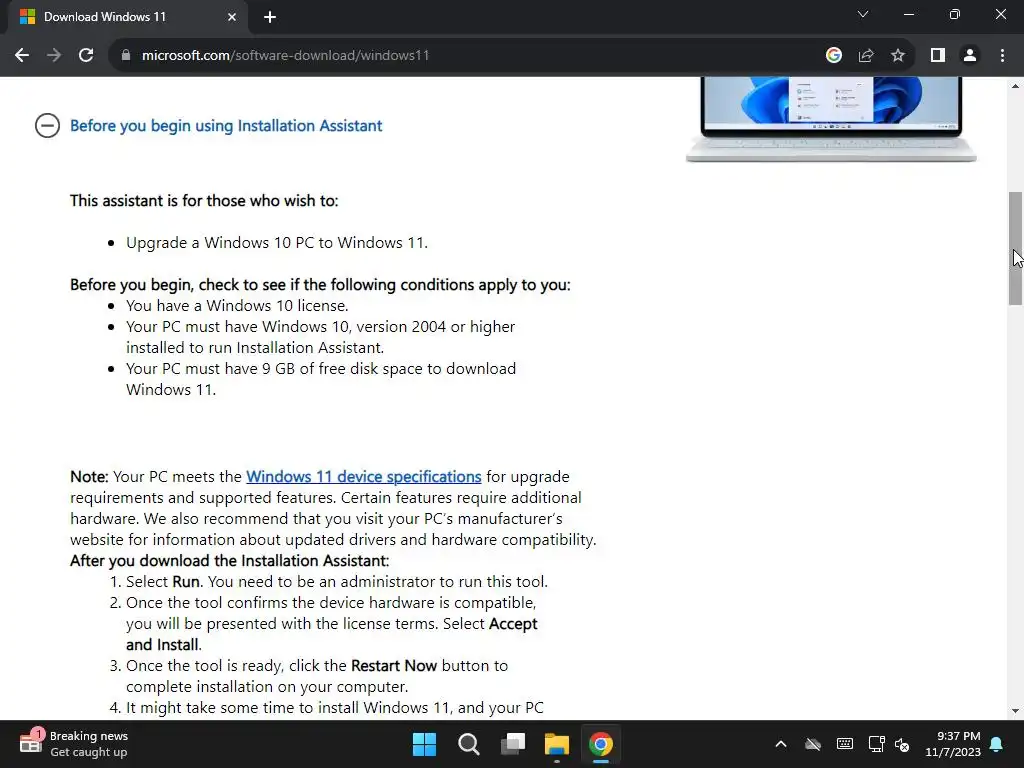Open the browser side panel
Image resolution: width=1024 pixels, height=768 pixels.
[x=938, y=56]
